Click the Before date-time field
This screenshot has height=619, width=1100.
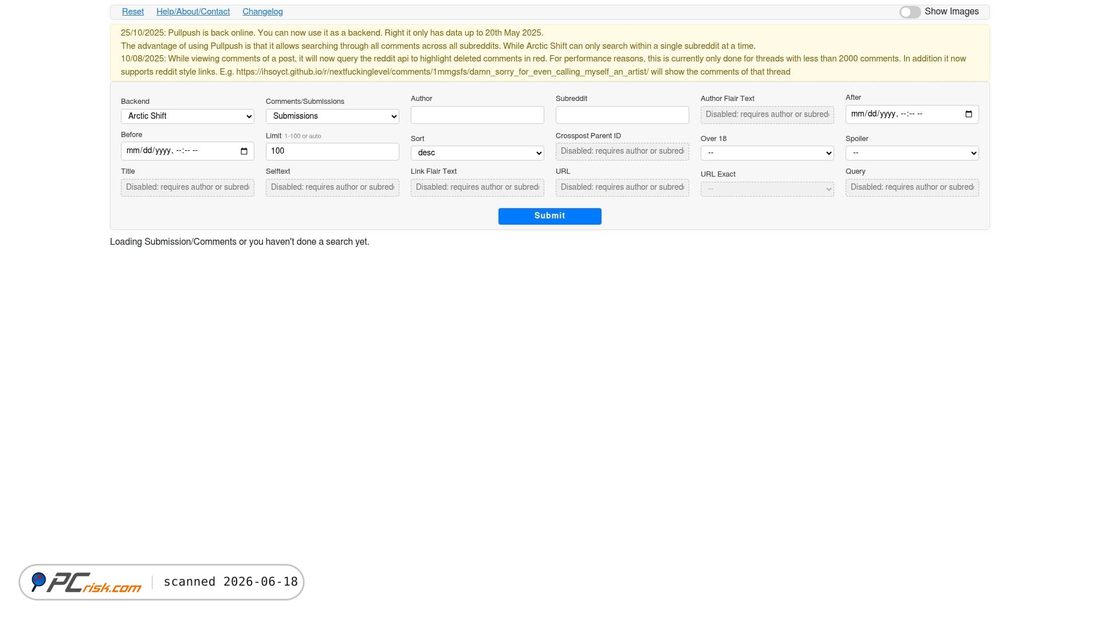[x=187, y=151]
